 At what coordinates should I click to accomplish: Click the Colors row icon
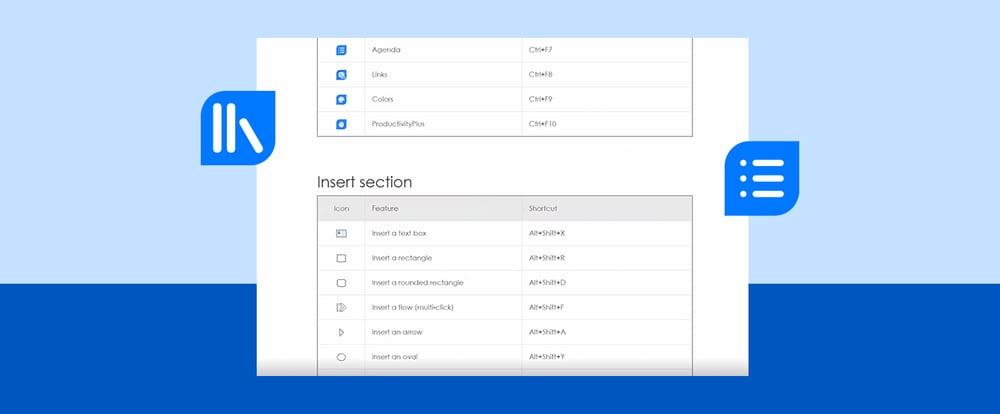tap(341, 100)
